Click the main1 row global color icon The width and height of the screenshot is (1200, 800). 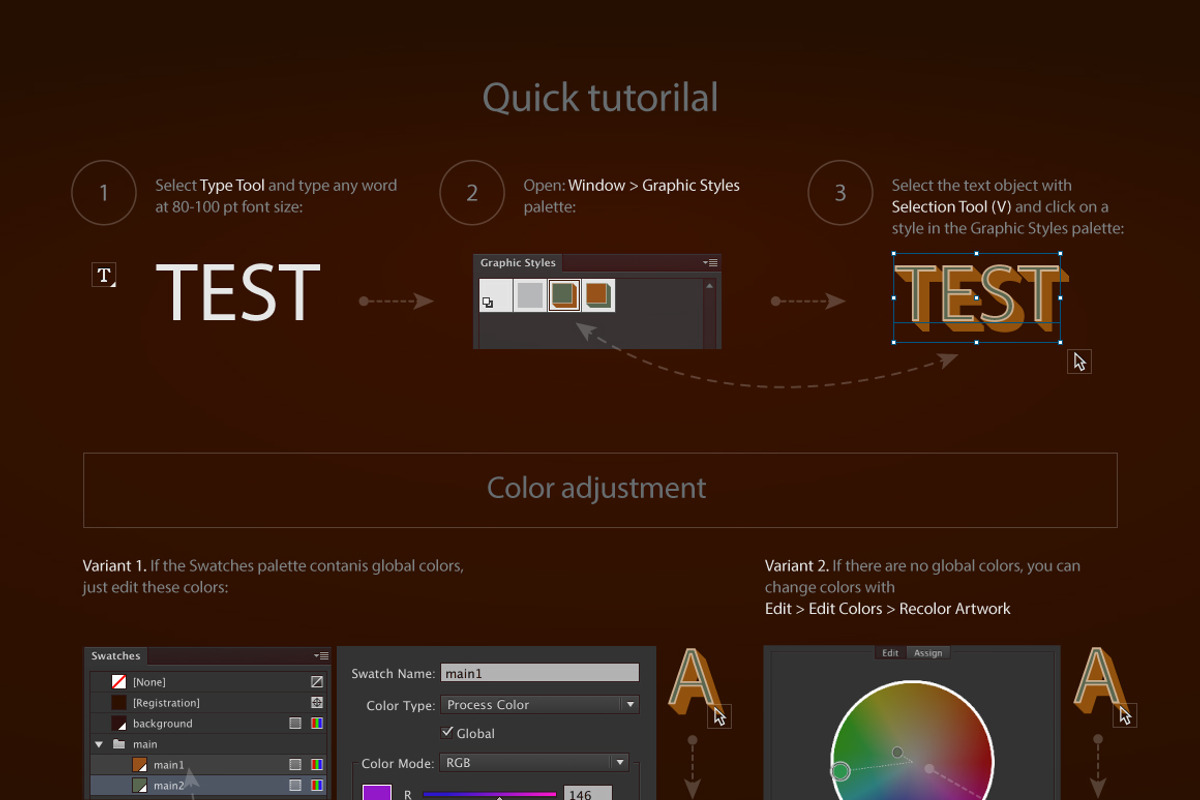295,765
